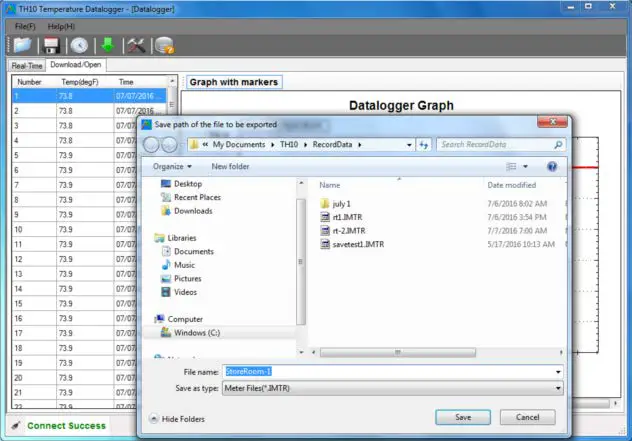Click the database help toolbar icon
Screen dimensions: 632x441
pos(164,45)
